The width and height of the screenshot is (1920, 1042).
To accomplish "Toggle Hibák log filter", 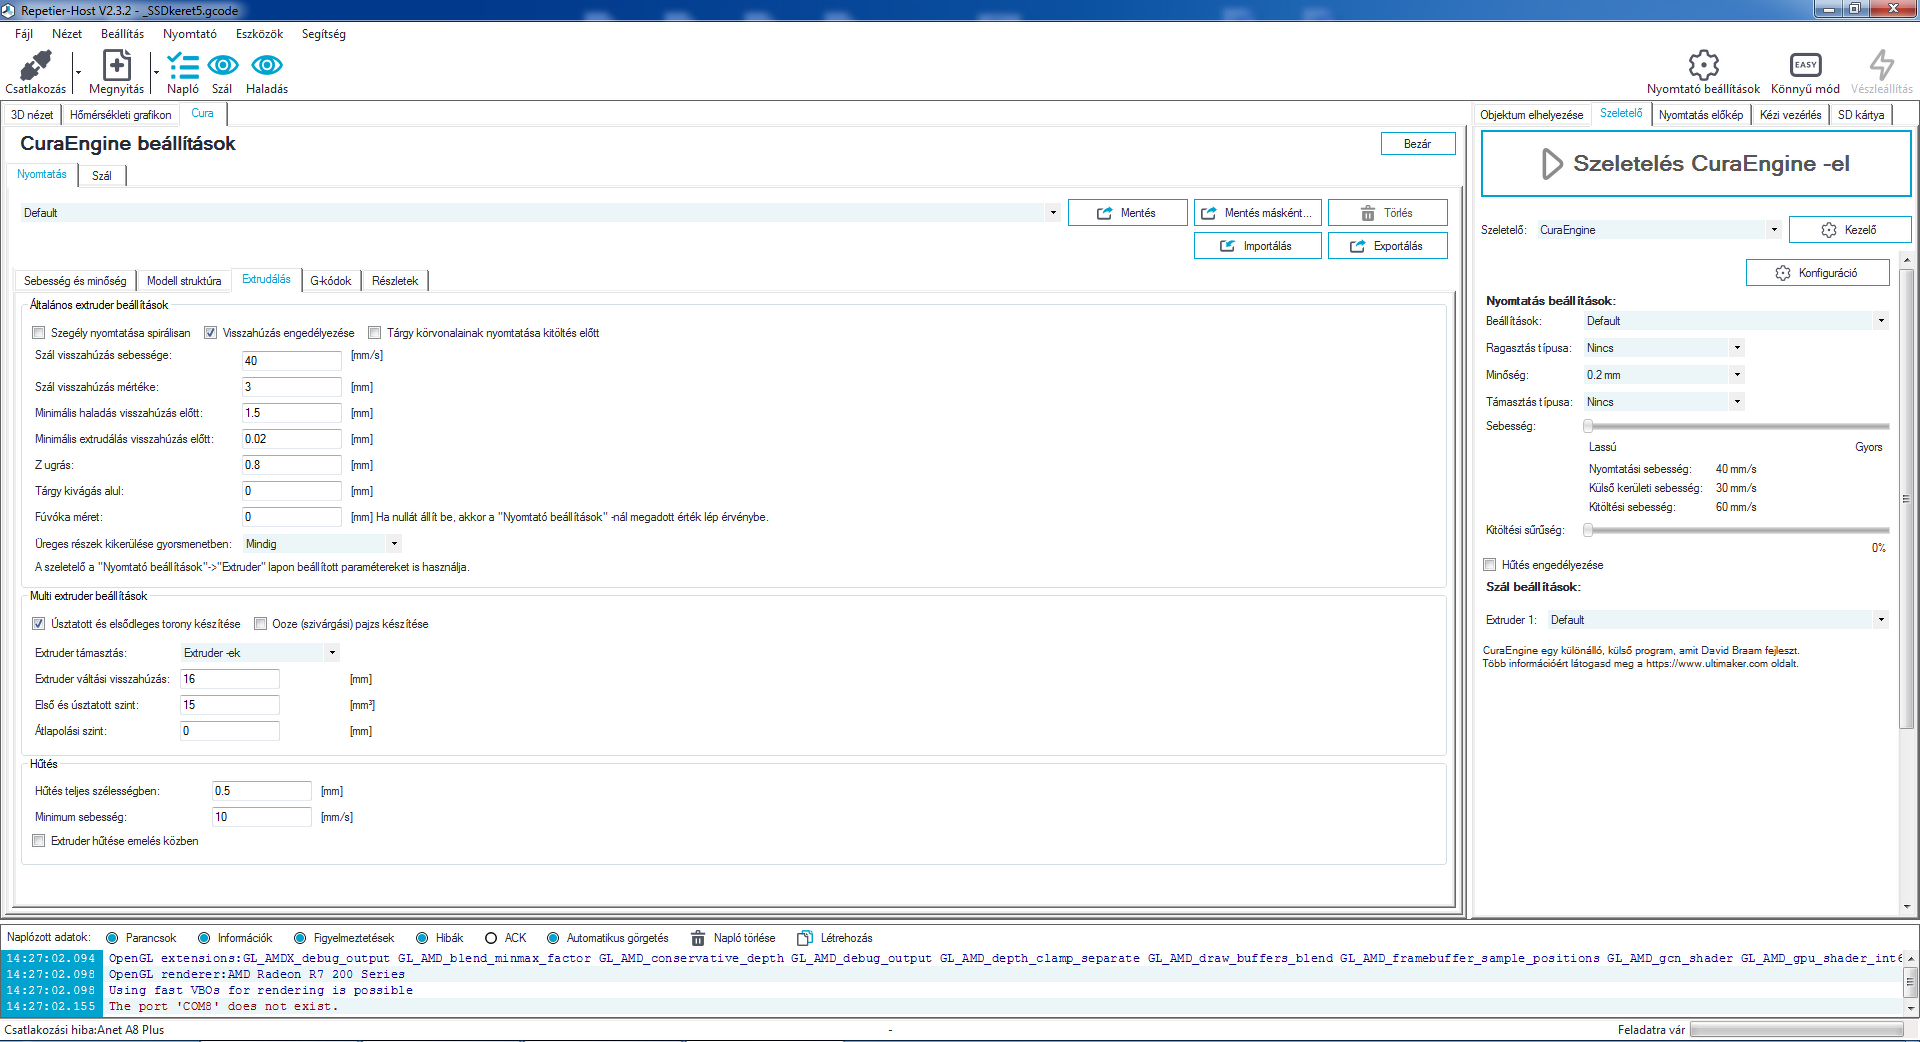I will 422,938.
